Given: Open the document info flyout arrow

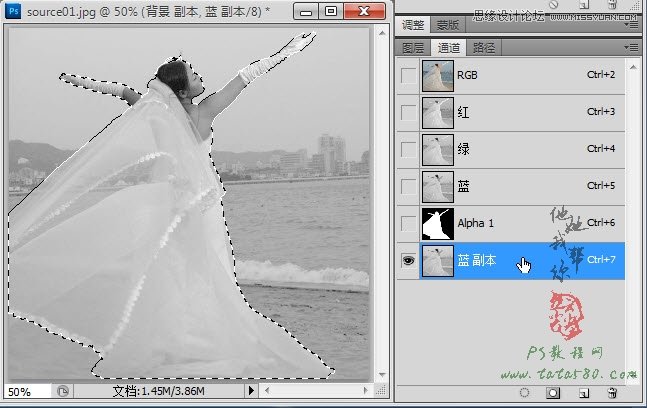Looking at the screenshot, I should (251, 391).
